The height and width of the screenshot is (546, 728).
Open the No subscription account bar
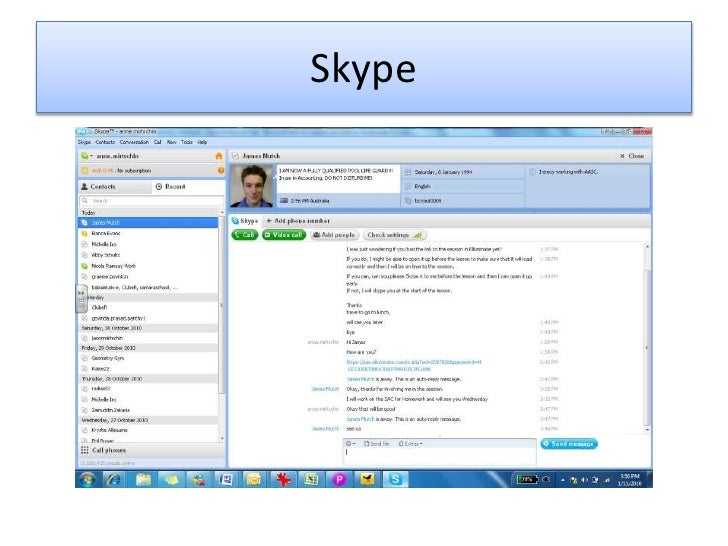click(x=150, y=170)
